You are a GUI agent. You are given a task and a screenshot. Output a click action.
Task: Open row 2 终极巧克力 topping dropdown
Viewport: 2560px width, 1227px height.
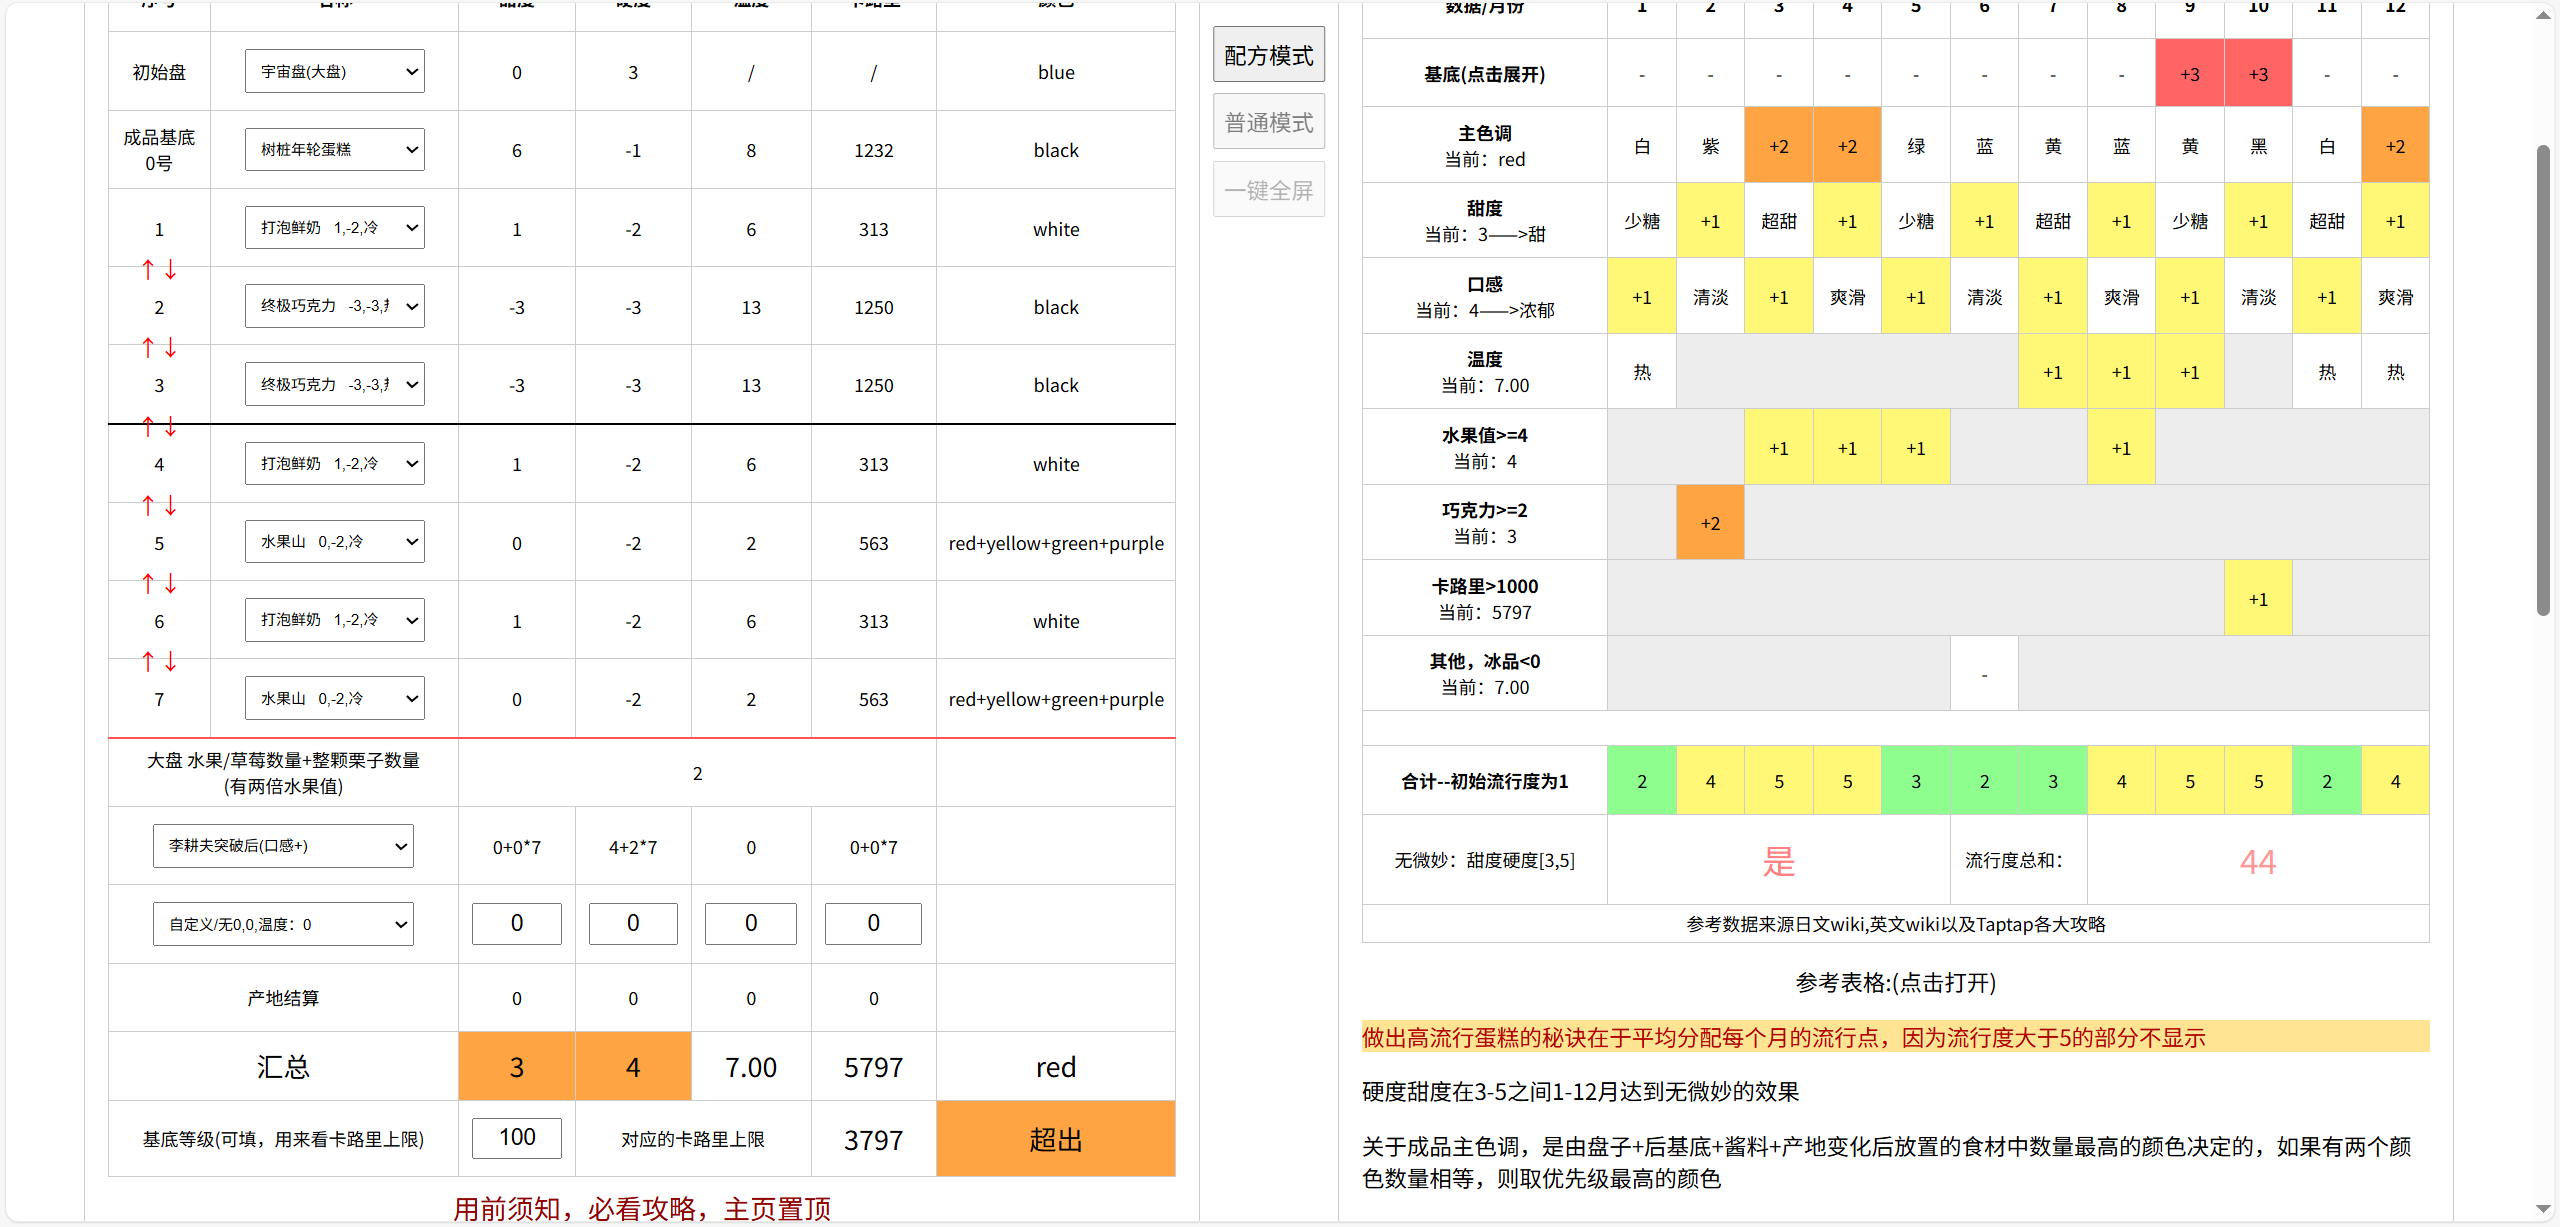(335, 306)
